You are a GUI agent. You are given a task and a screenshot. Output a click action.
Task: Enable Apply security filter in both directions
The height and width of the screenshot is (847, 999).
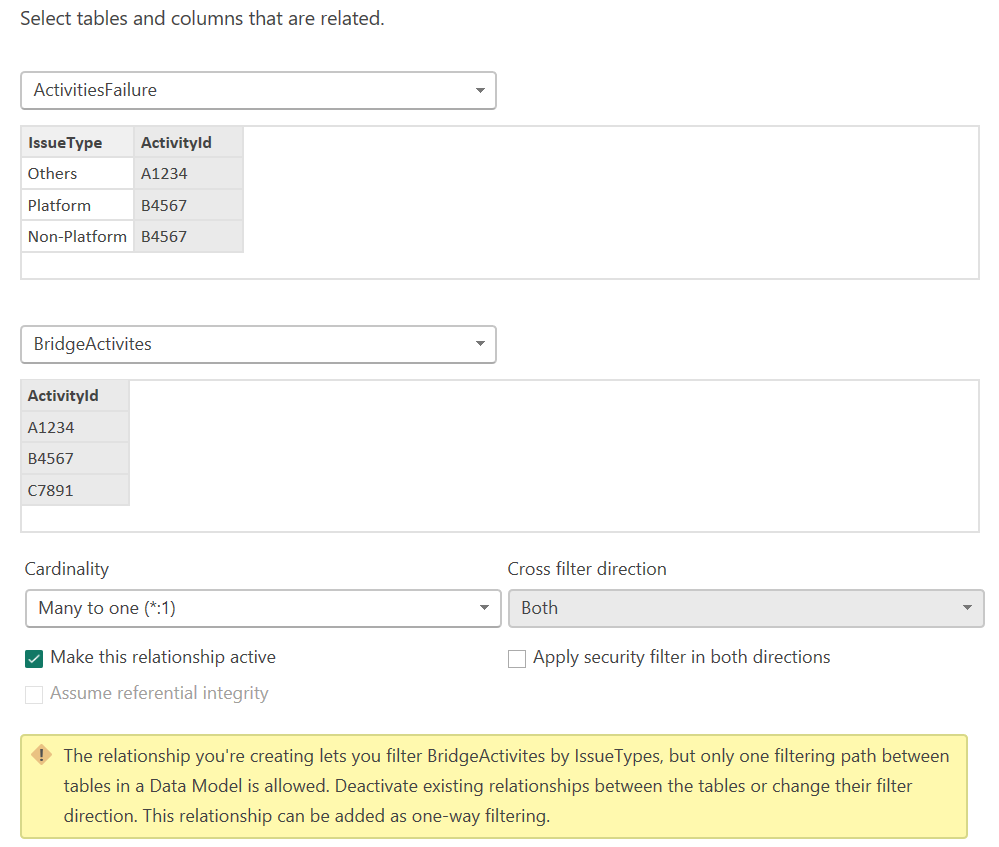517,658
